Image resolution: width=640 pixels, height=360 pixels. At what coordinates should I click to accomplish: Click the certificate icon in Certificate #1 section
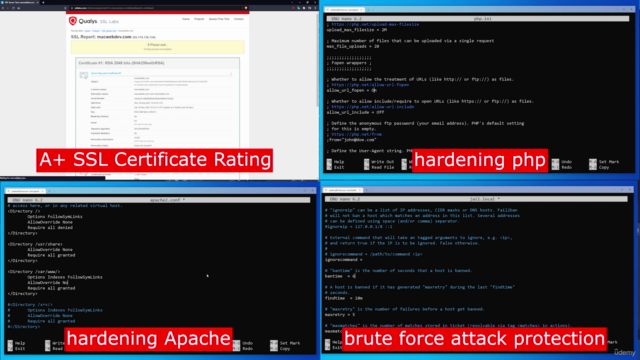coord(84,76)
